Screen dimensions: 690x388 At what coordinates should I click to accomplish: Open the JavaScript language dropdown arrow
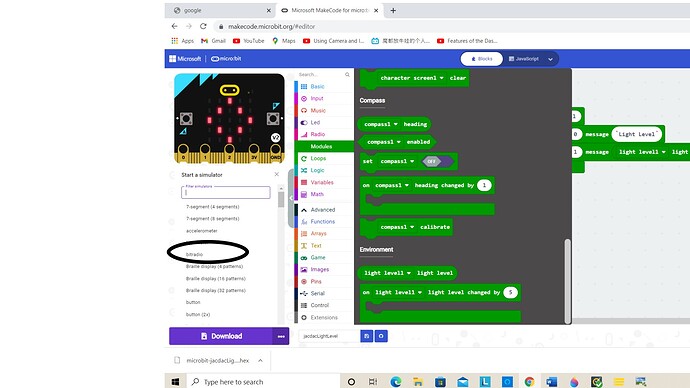[551, 59]
